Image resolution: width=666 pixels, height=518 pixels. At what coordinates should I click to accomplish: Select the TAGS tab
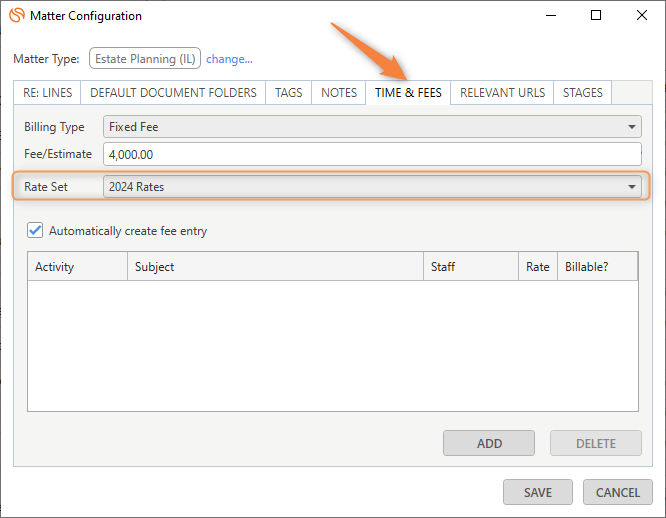coord(288,93)
